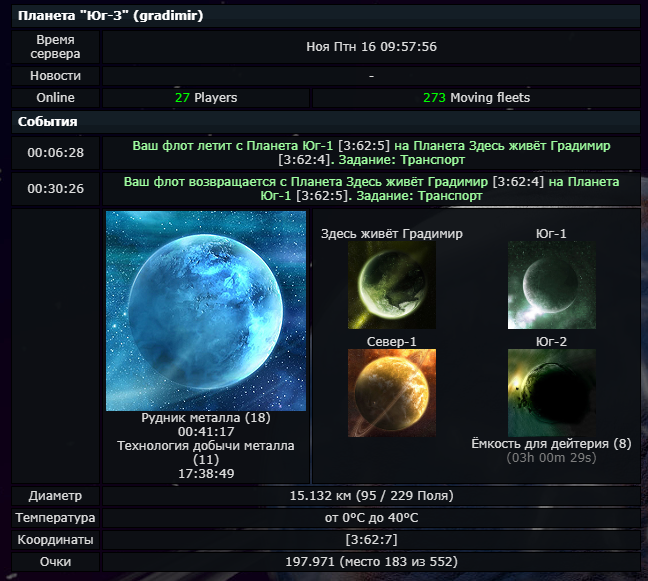Open the Юг-2 dark planet icon

551,393
